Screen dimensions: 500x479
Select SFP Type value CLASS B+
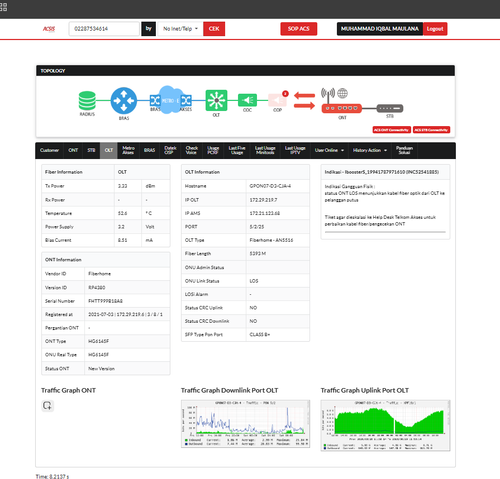(x=260, y=334)
